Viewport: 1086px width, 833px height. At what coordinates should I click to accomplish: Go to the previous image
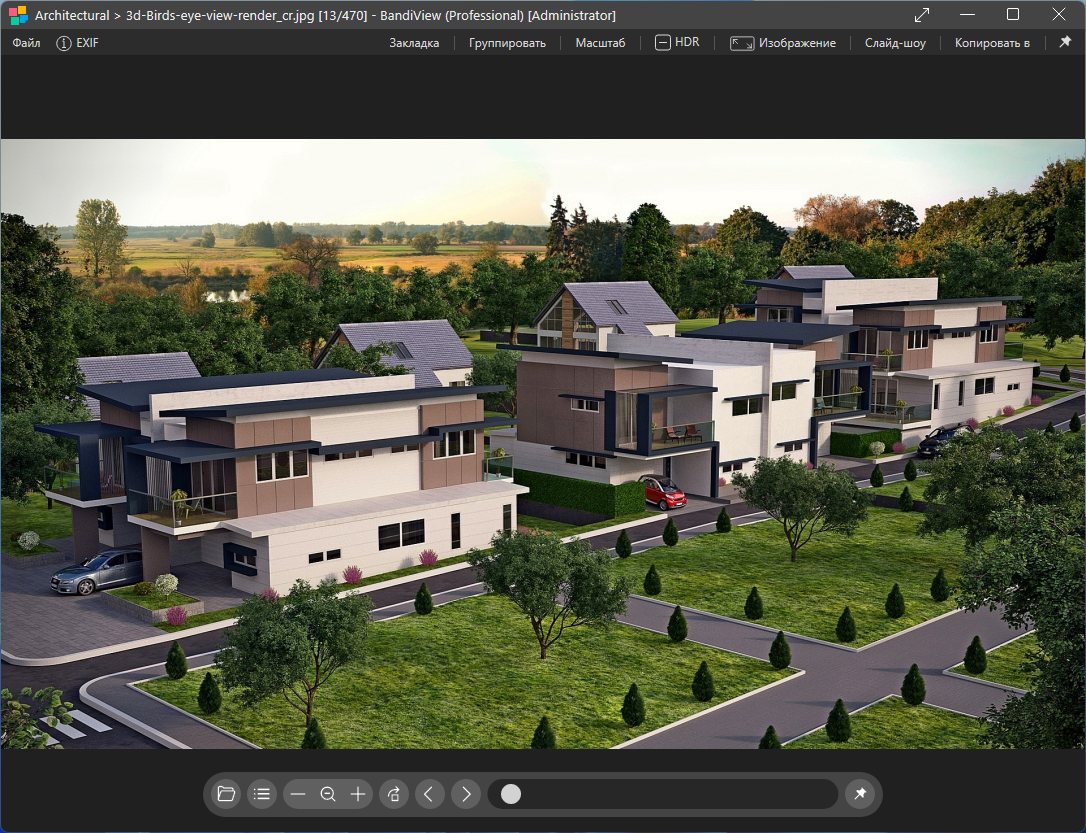pyautogui.click(x=429, y=794)
